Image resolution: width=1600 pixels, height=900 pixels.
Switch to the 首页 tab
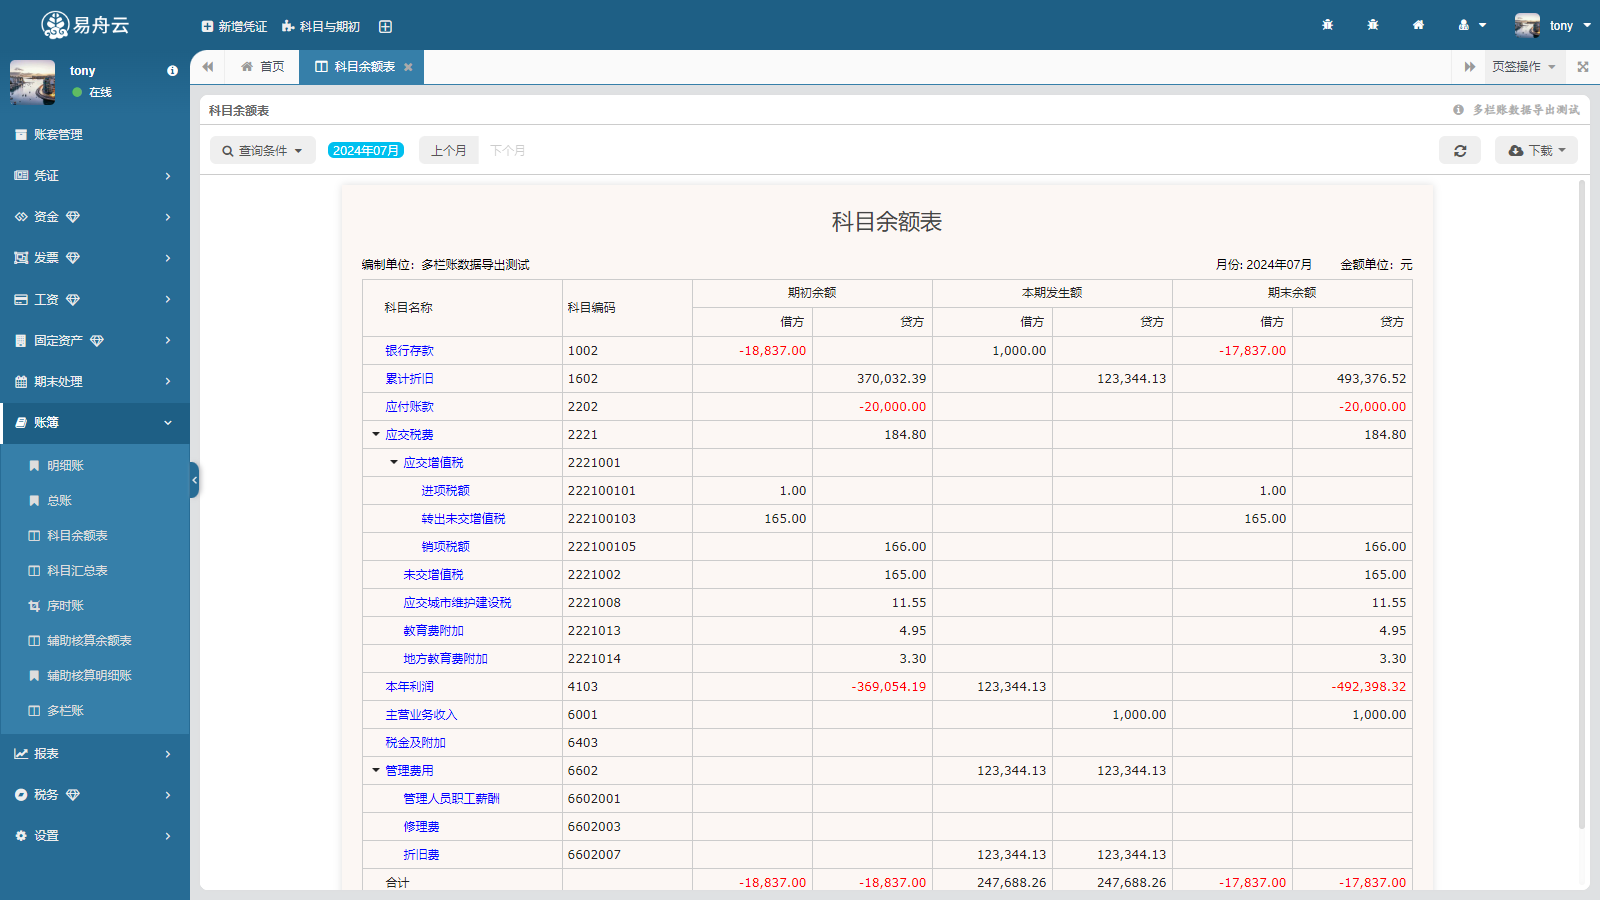click(263, 67)
